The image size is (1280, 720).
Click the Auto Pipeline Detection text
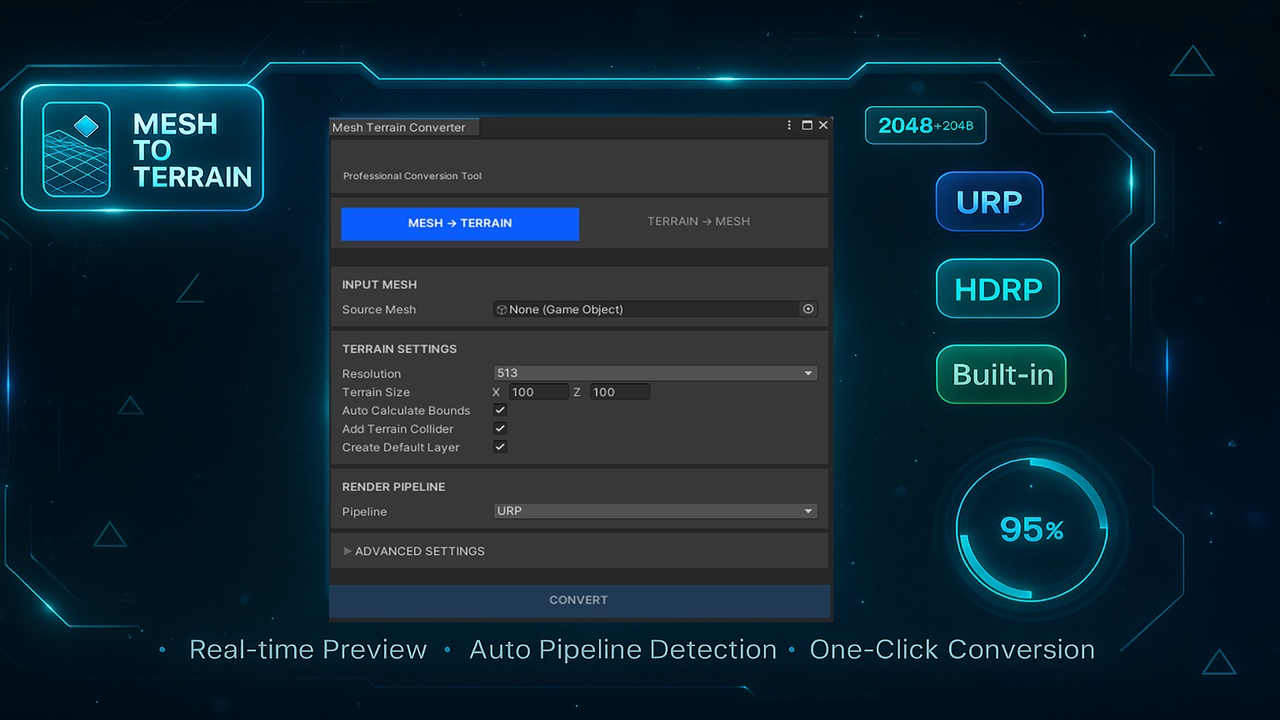click(623, 650)
